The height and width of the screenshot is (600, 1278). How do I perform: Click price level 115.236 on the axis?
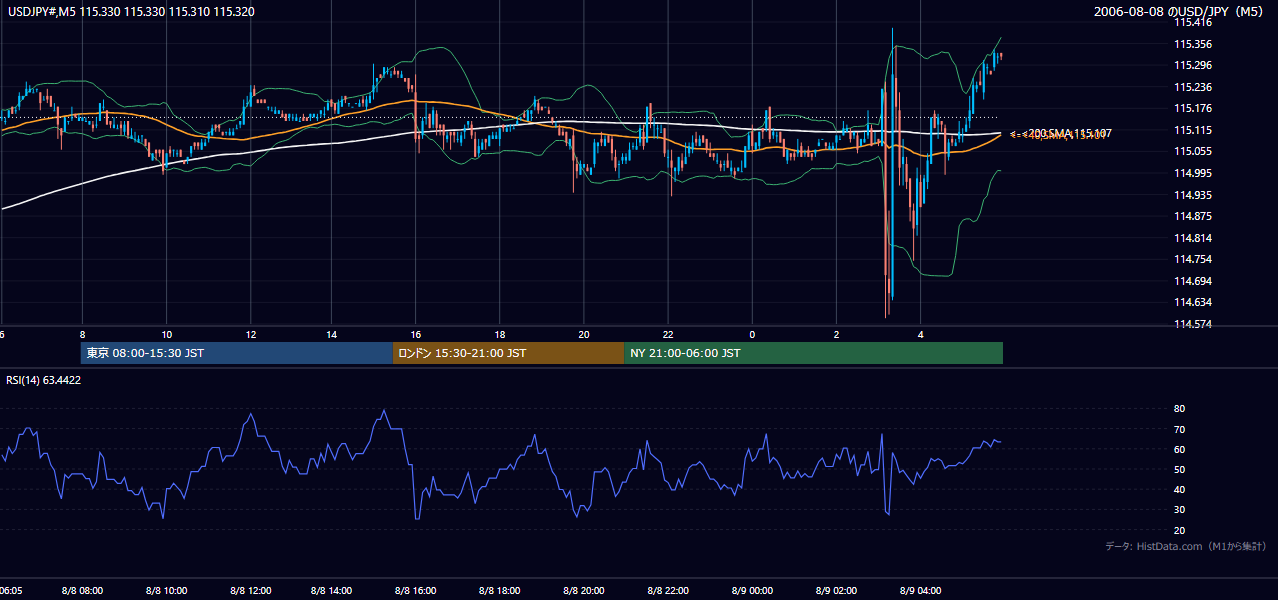(x=1195, y=87)
